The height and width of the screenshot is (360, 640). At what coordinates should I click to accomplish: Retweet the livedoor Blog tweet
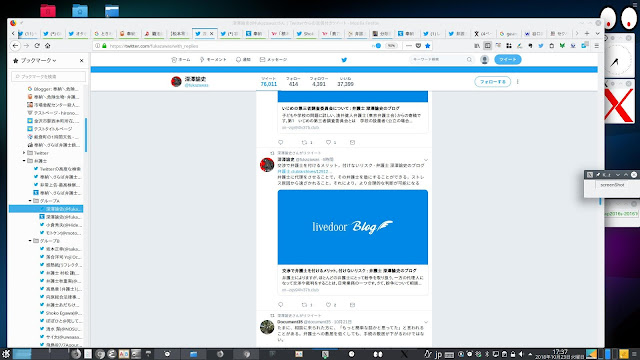pos(304,304)
